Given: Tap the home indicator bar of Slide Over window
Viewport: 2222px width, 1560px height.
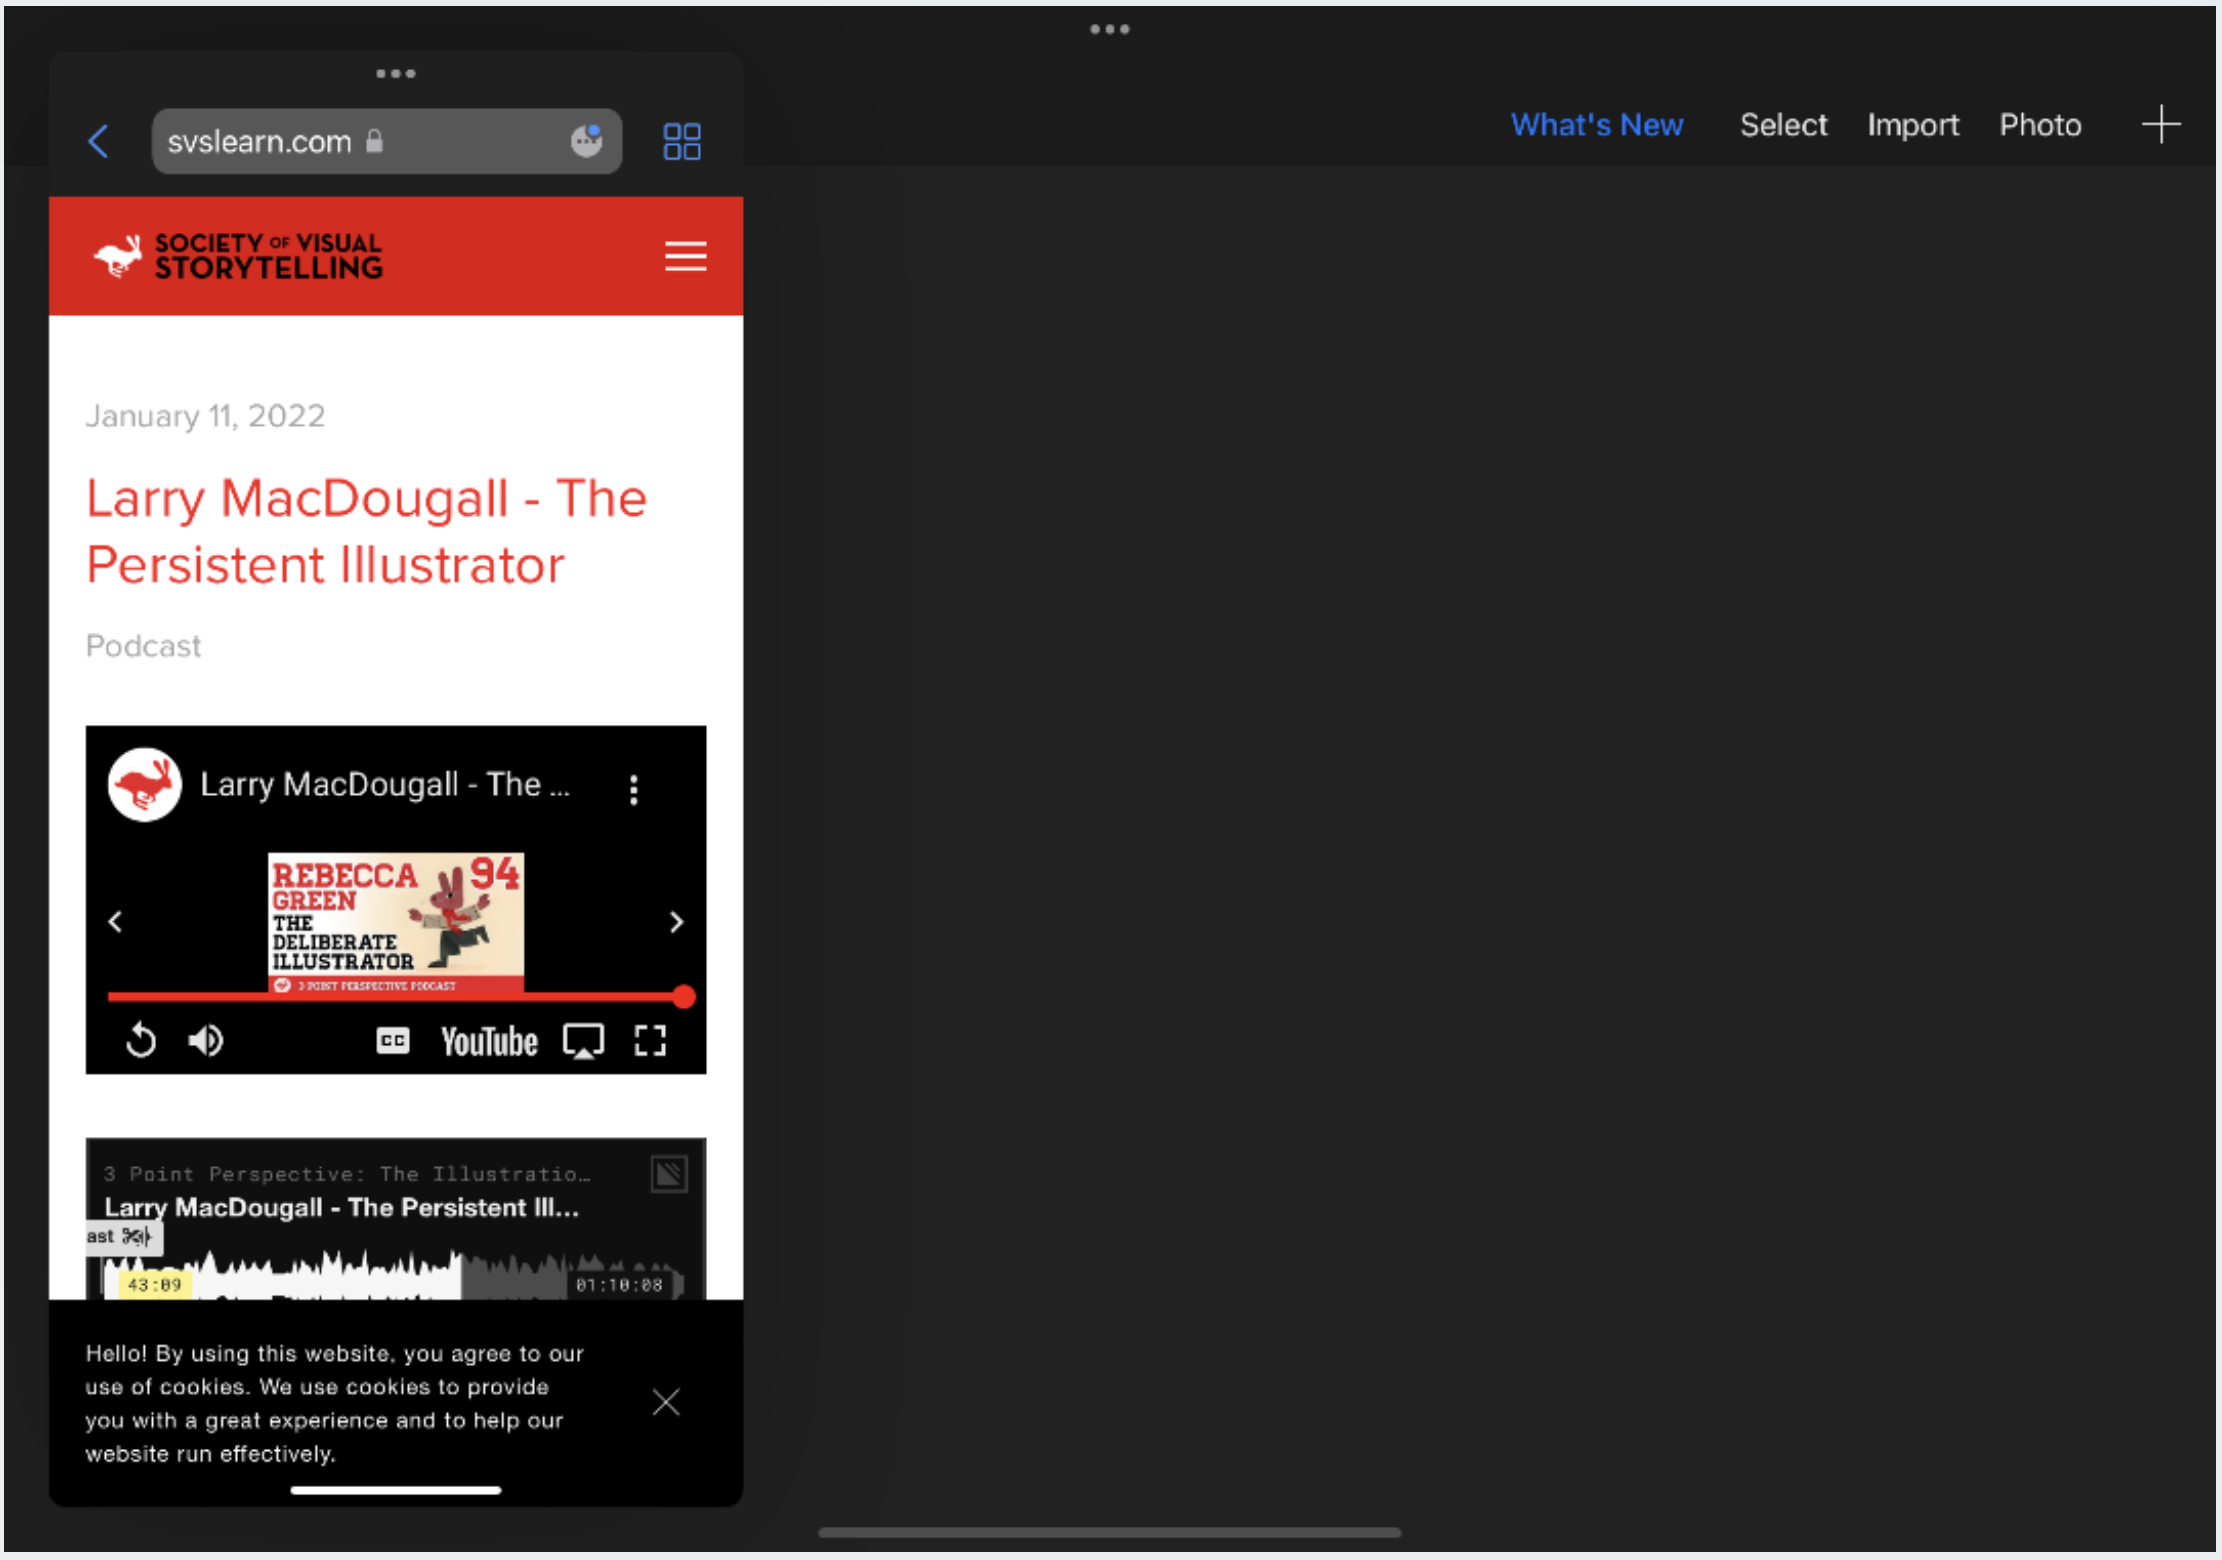Looking at the screenshot, I should (396, 1490).
